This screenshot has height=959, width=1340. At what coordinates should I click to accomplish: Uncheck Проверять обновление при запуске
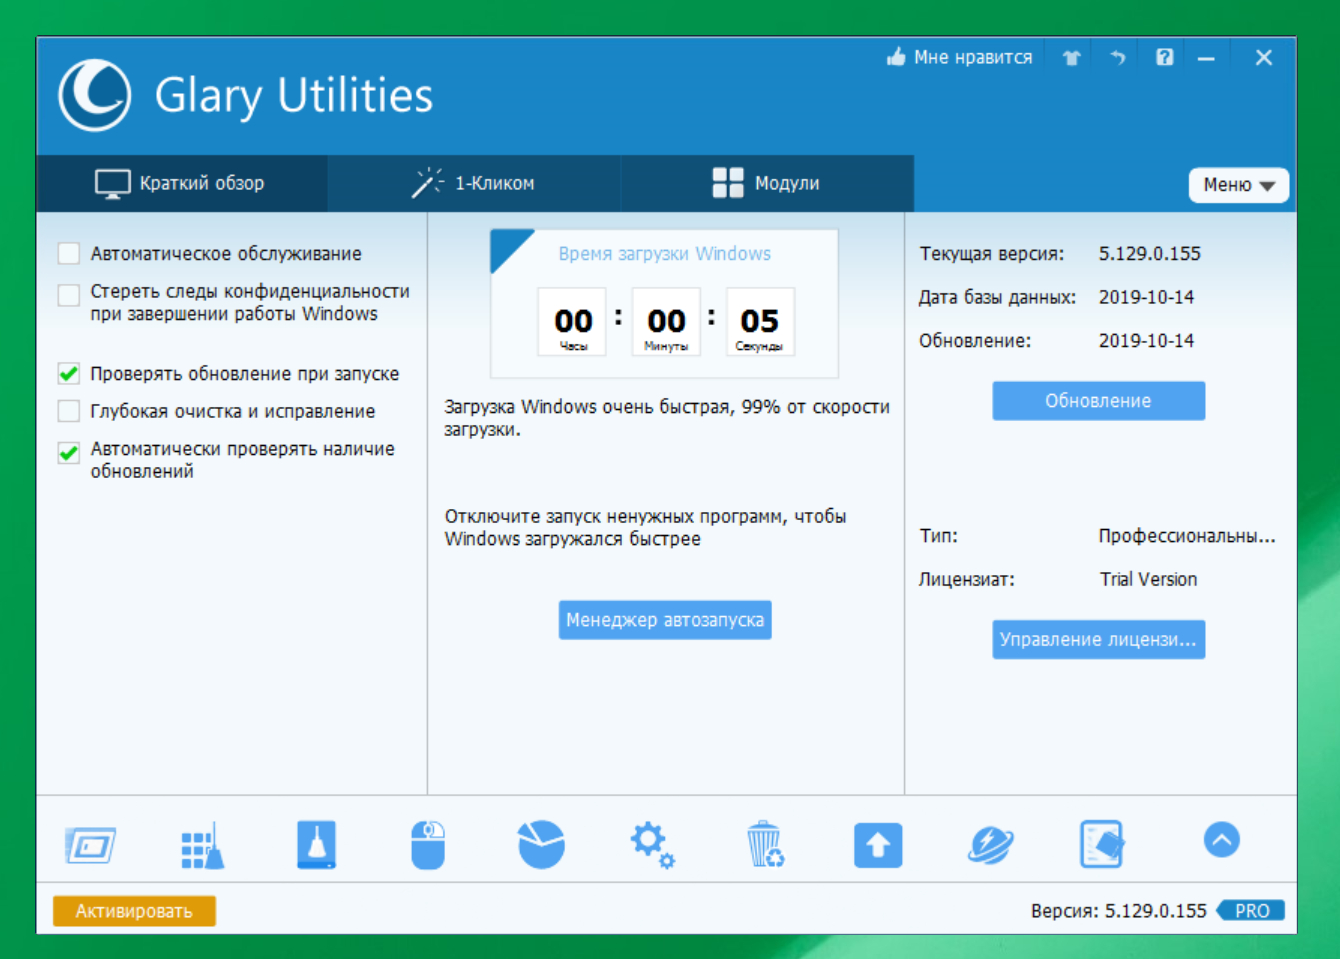69,374
